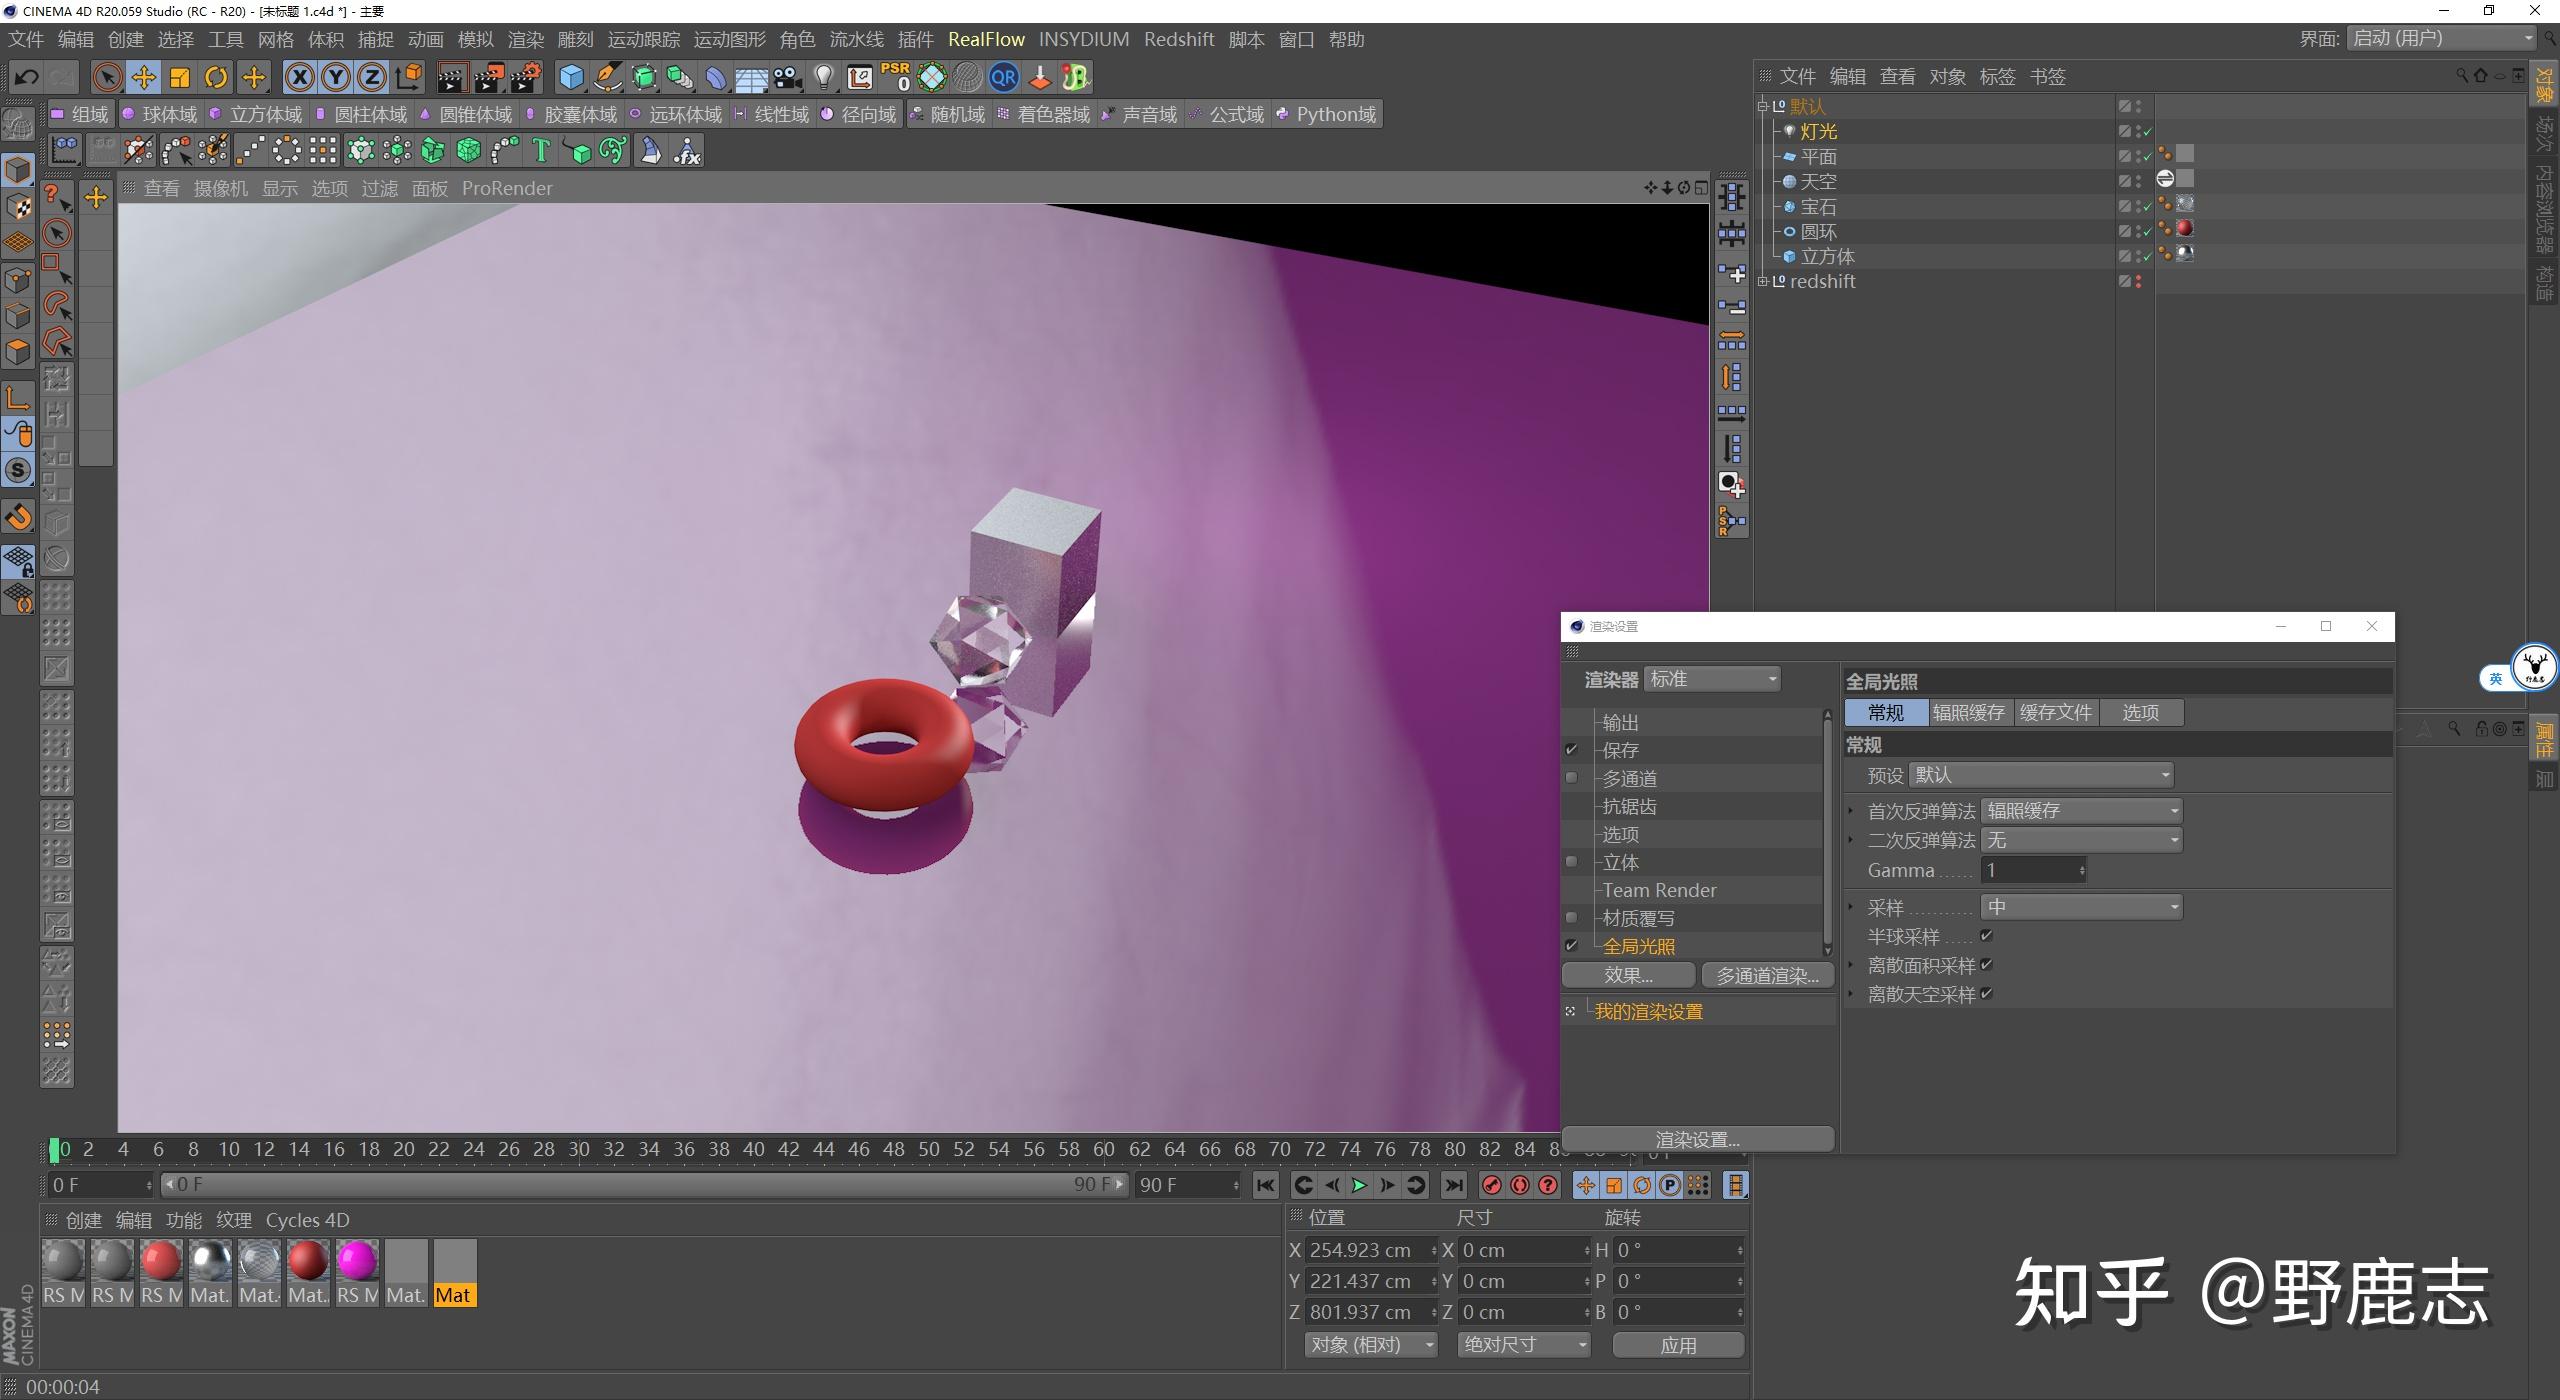
Task: Enable the 多通道 checkbox in render settings
Action: [1572, 778]
